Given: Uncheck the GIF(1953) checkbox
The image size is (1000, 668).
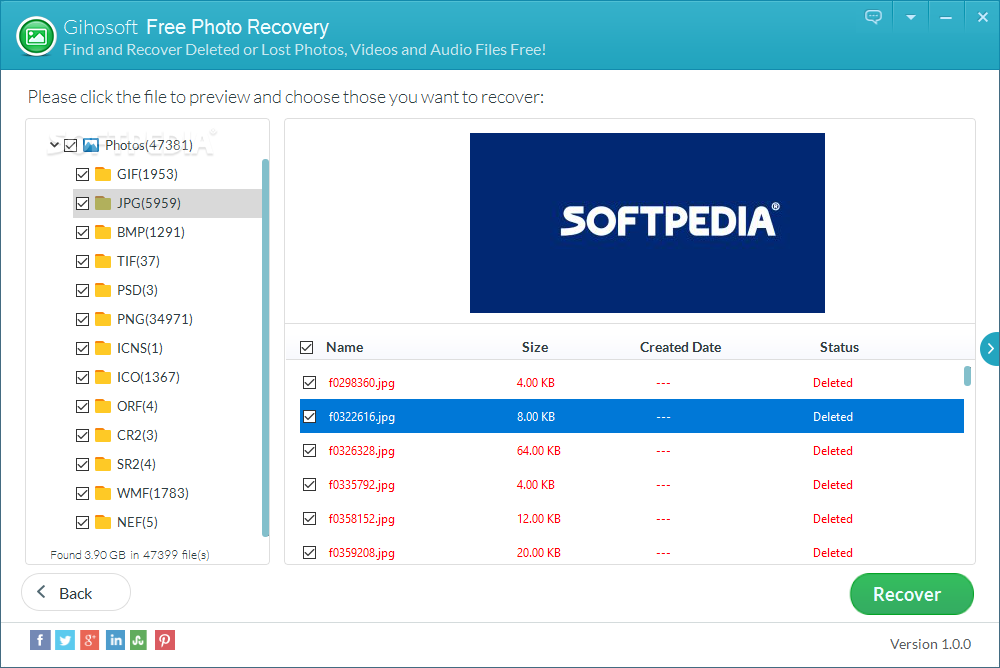Looking at the screenshot, I should [x=82, y=174].
